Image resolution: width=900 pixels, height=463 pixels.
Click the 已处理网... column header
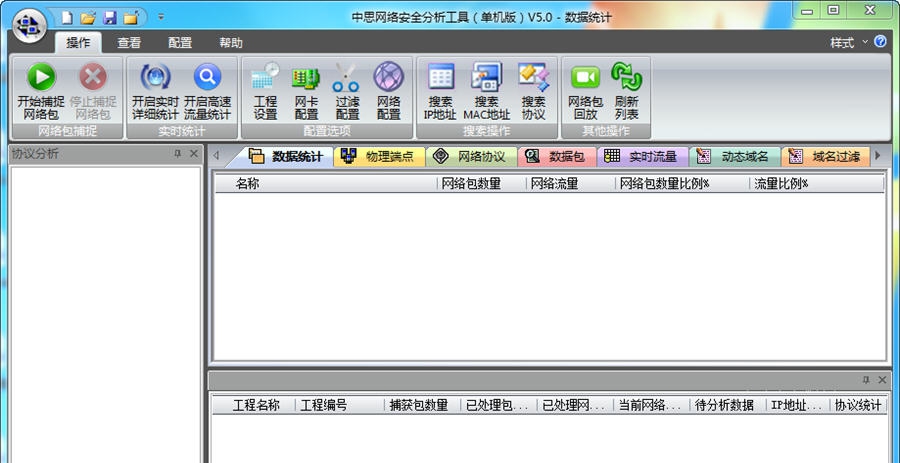pyautogui.click(x=575, y=405)
